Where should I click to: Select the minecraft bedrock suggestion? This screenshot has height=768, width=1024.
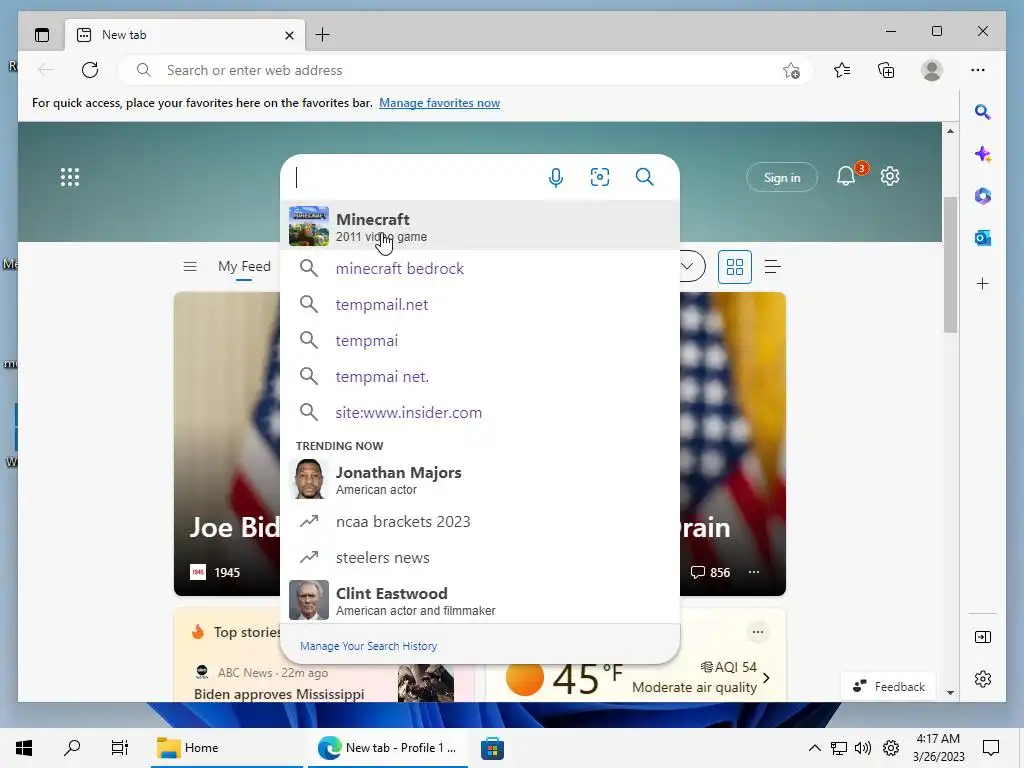click(480, 268)
